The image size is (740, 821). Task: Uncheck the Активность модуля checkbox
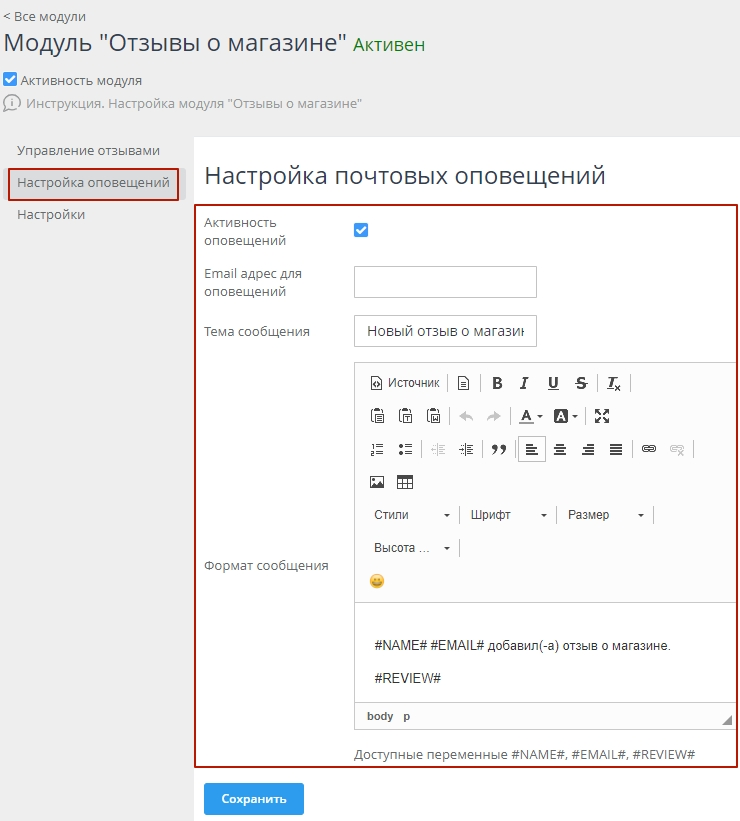pyautogui.click(x=10, y=80)
